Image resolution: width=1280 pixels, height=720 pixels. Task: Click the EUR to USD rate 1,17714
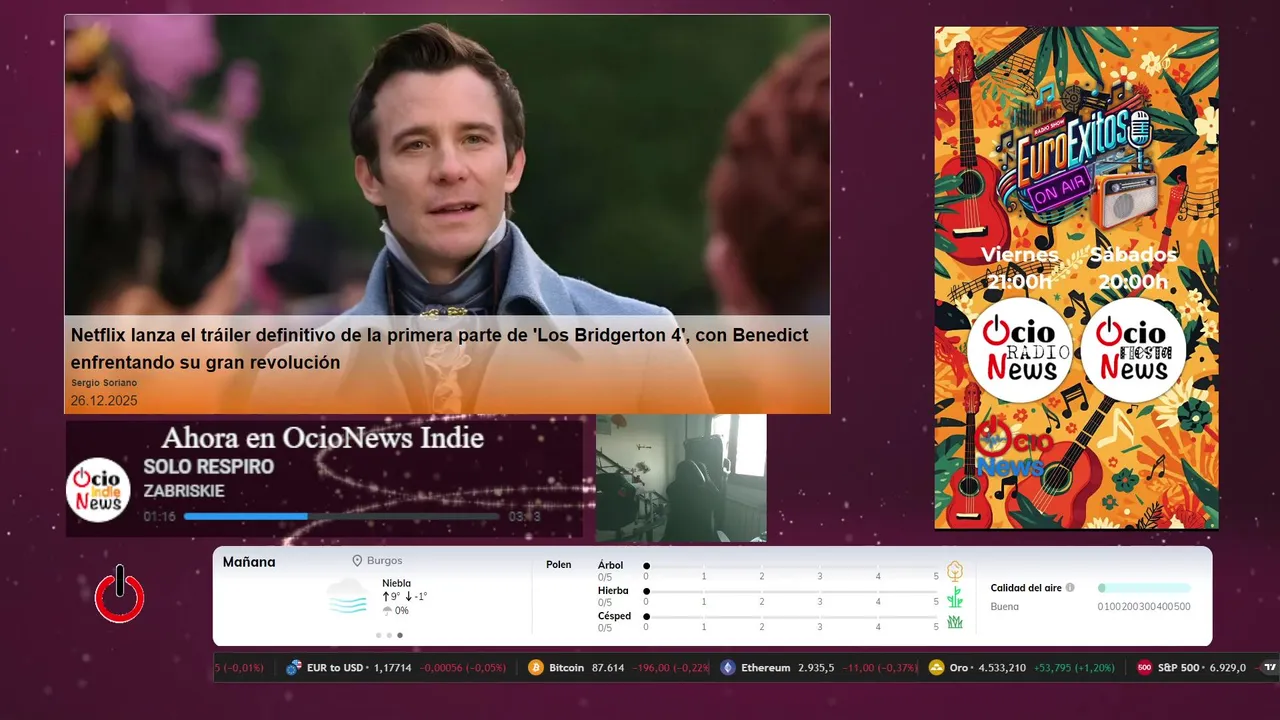tap(392, 668)
